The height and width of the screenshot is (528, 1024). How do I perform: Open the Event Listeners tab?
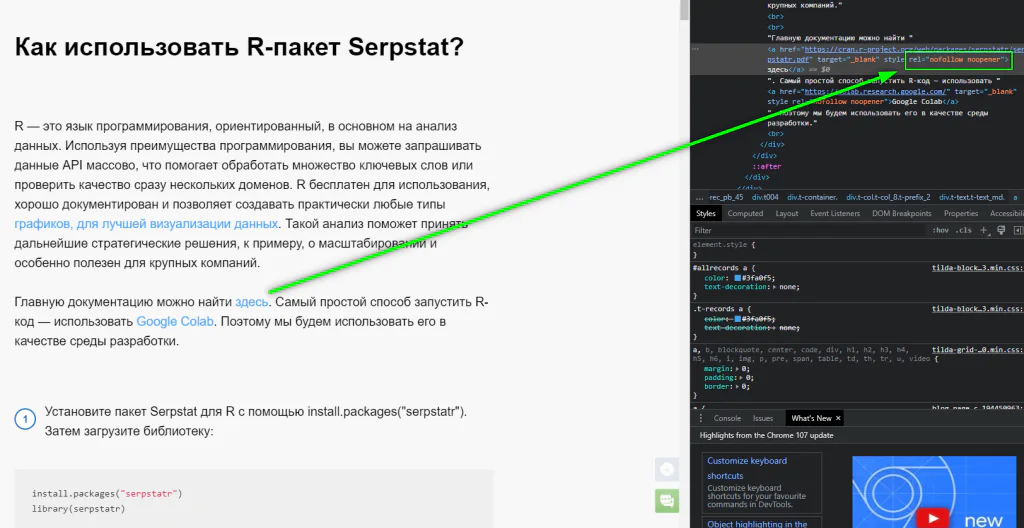(x=835, y=214)
